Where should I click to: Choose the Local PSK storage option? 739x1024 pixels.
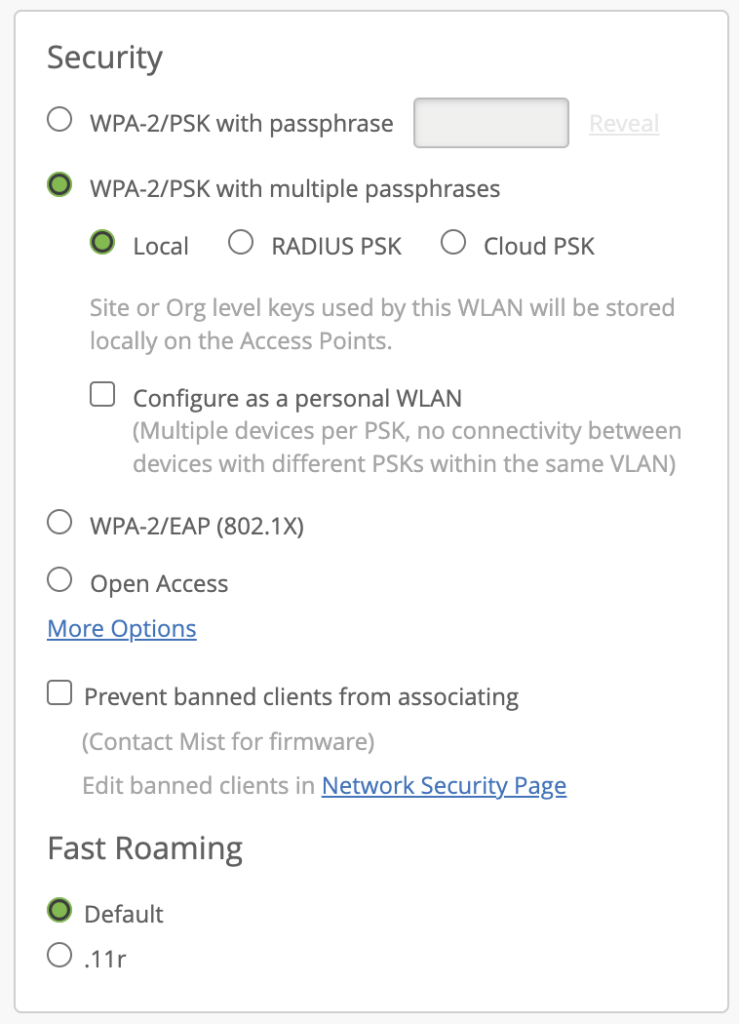102,243
